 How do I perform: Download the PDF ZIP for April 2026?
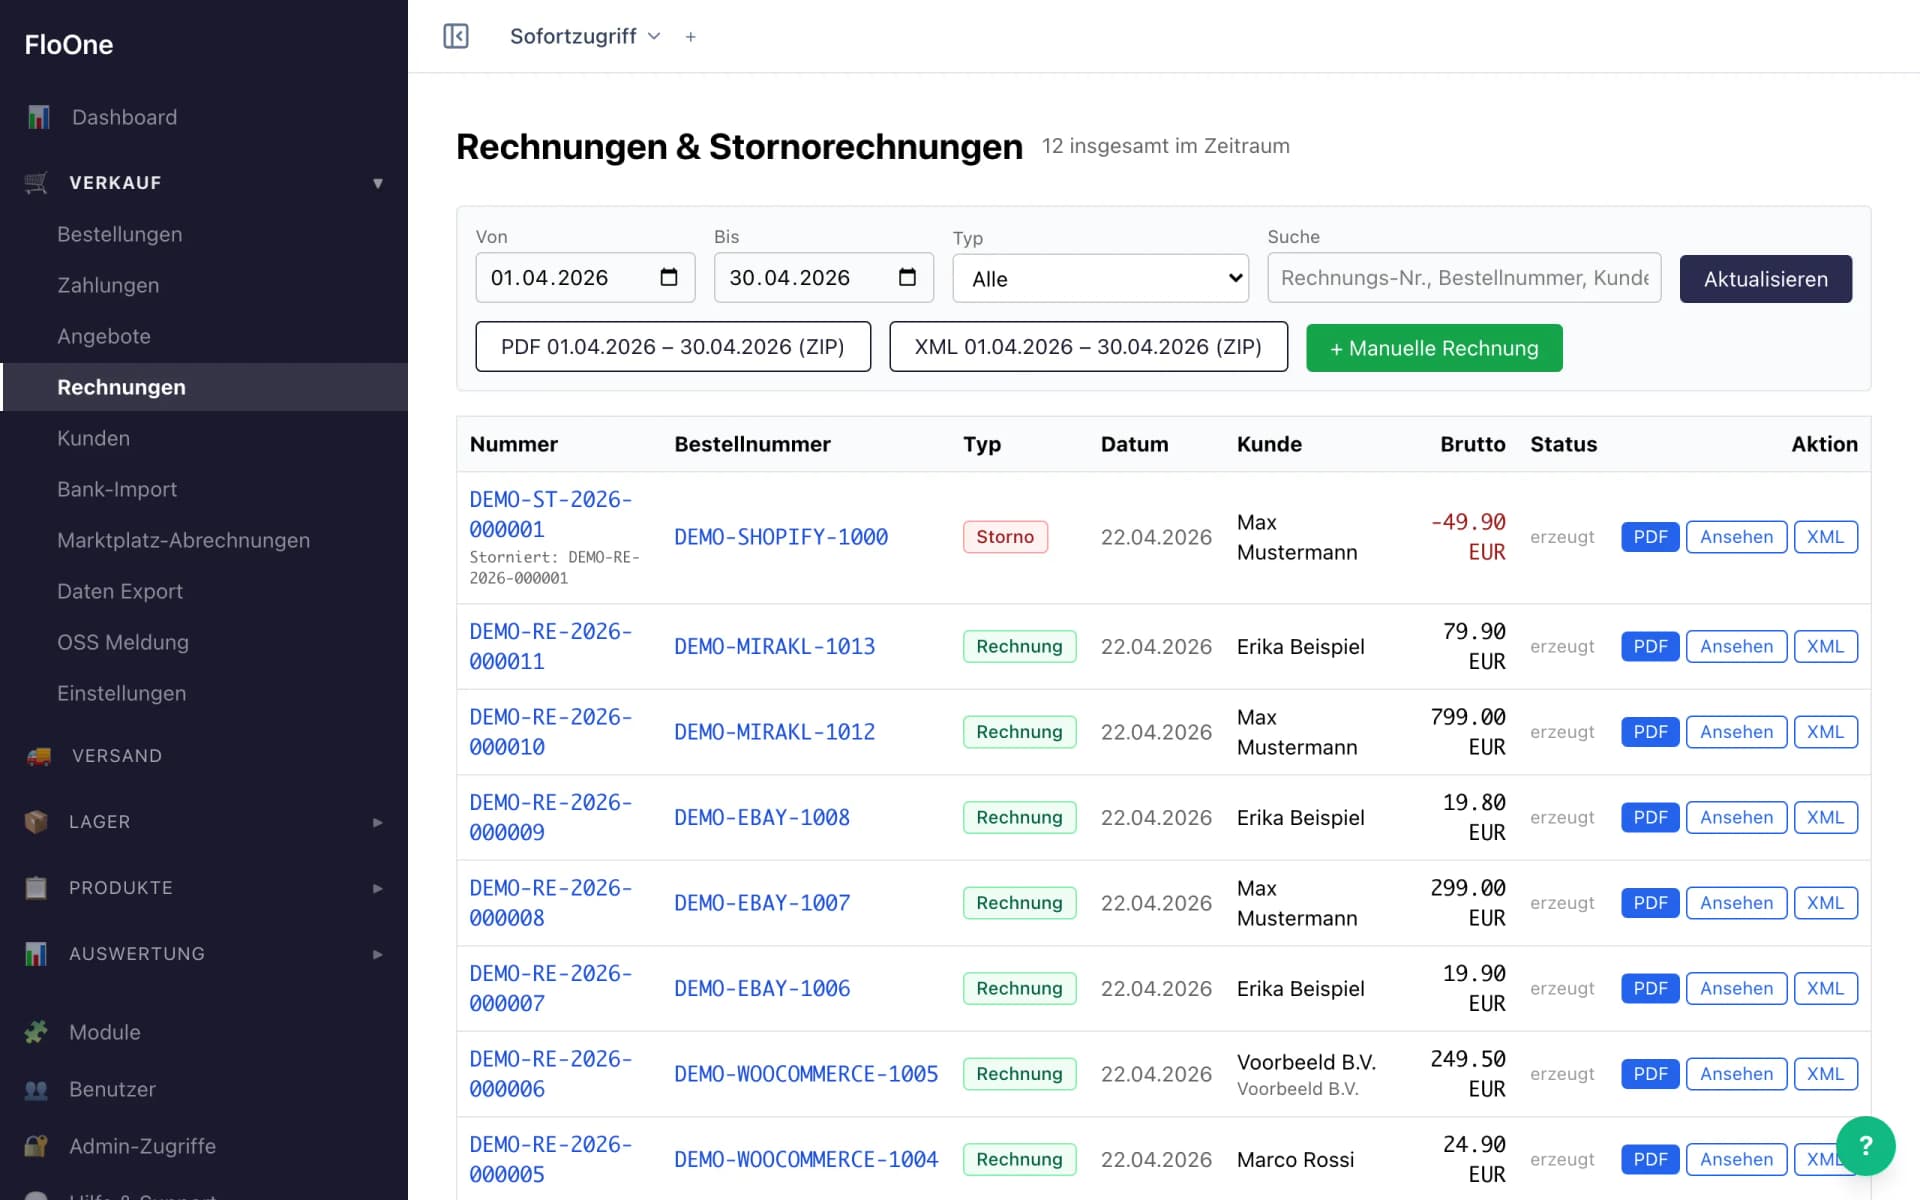(673, 347)
